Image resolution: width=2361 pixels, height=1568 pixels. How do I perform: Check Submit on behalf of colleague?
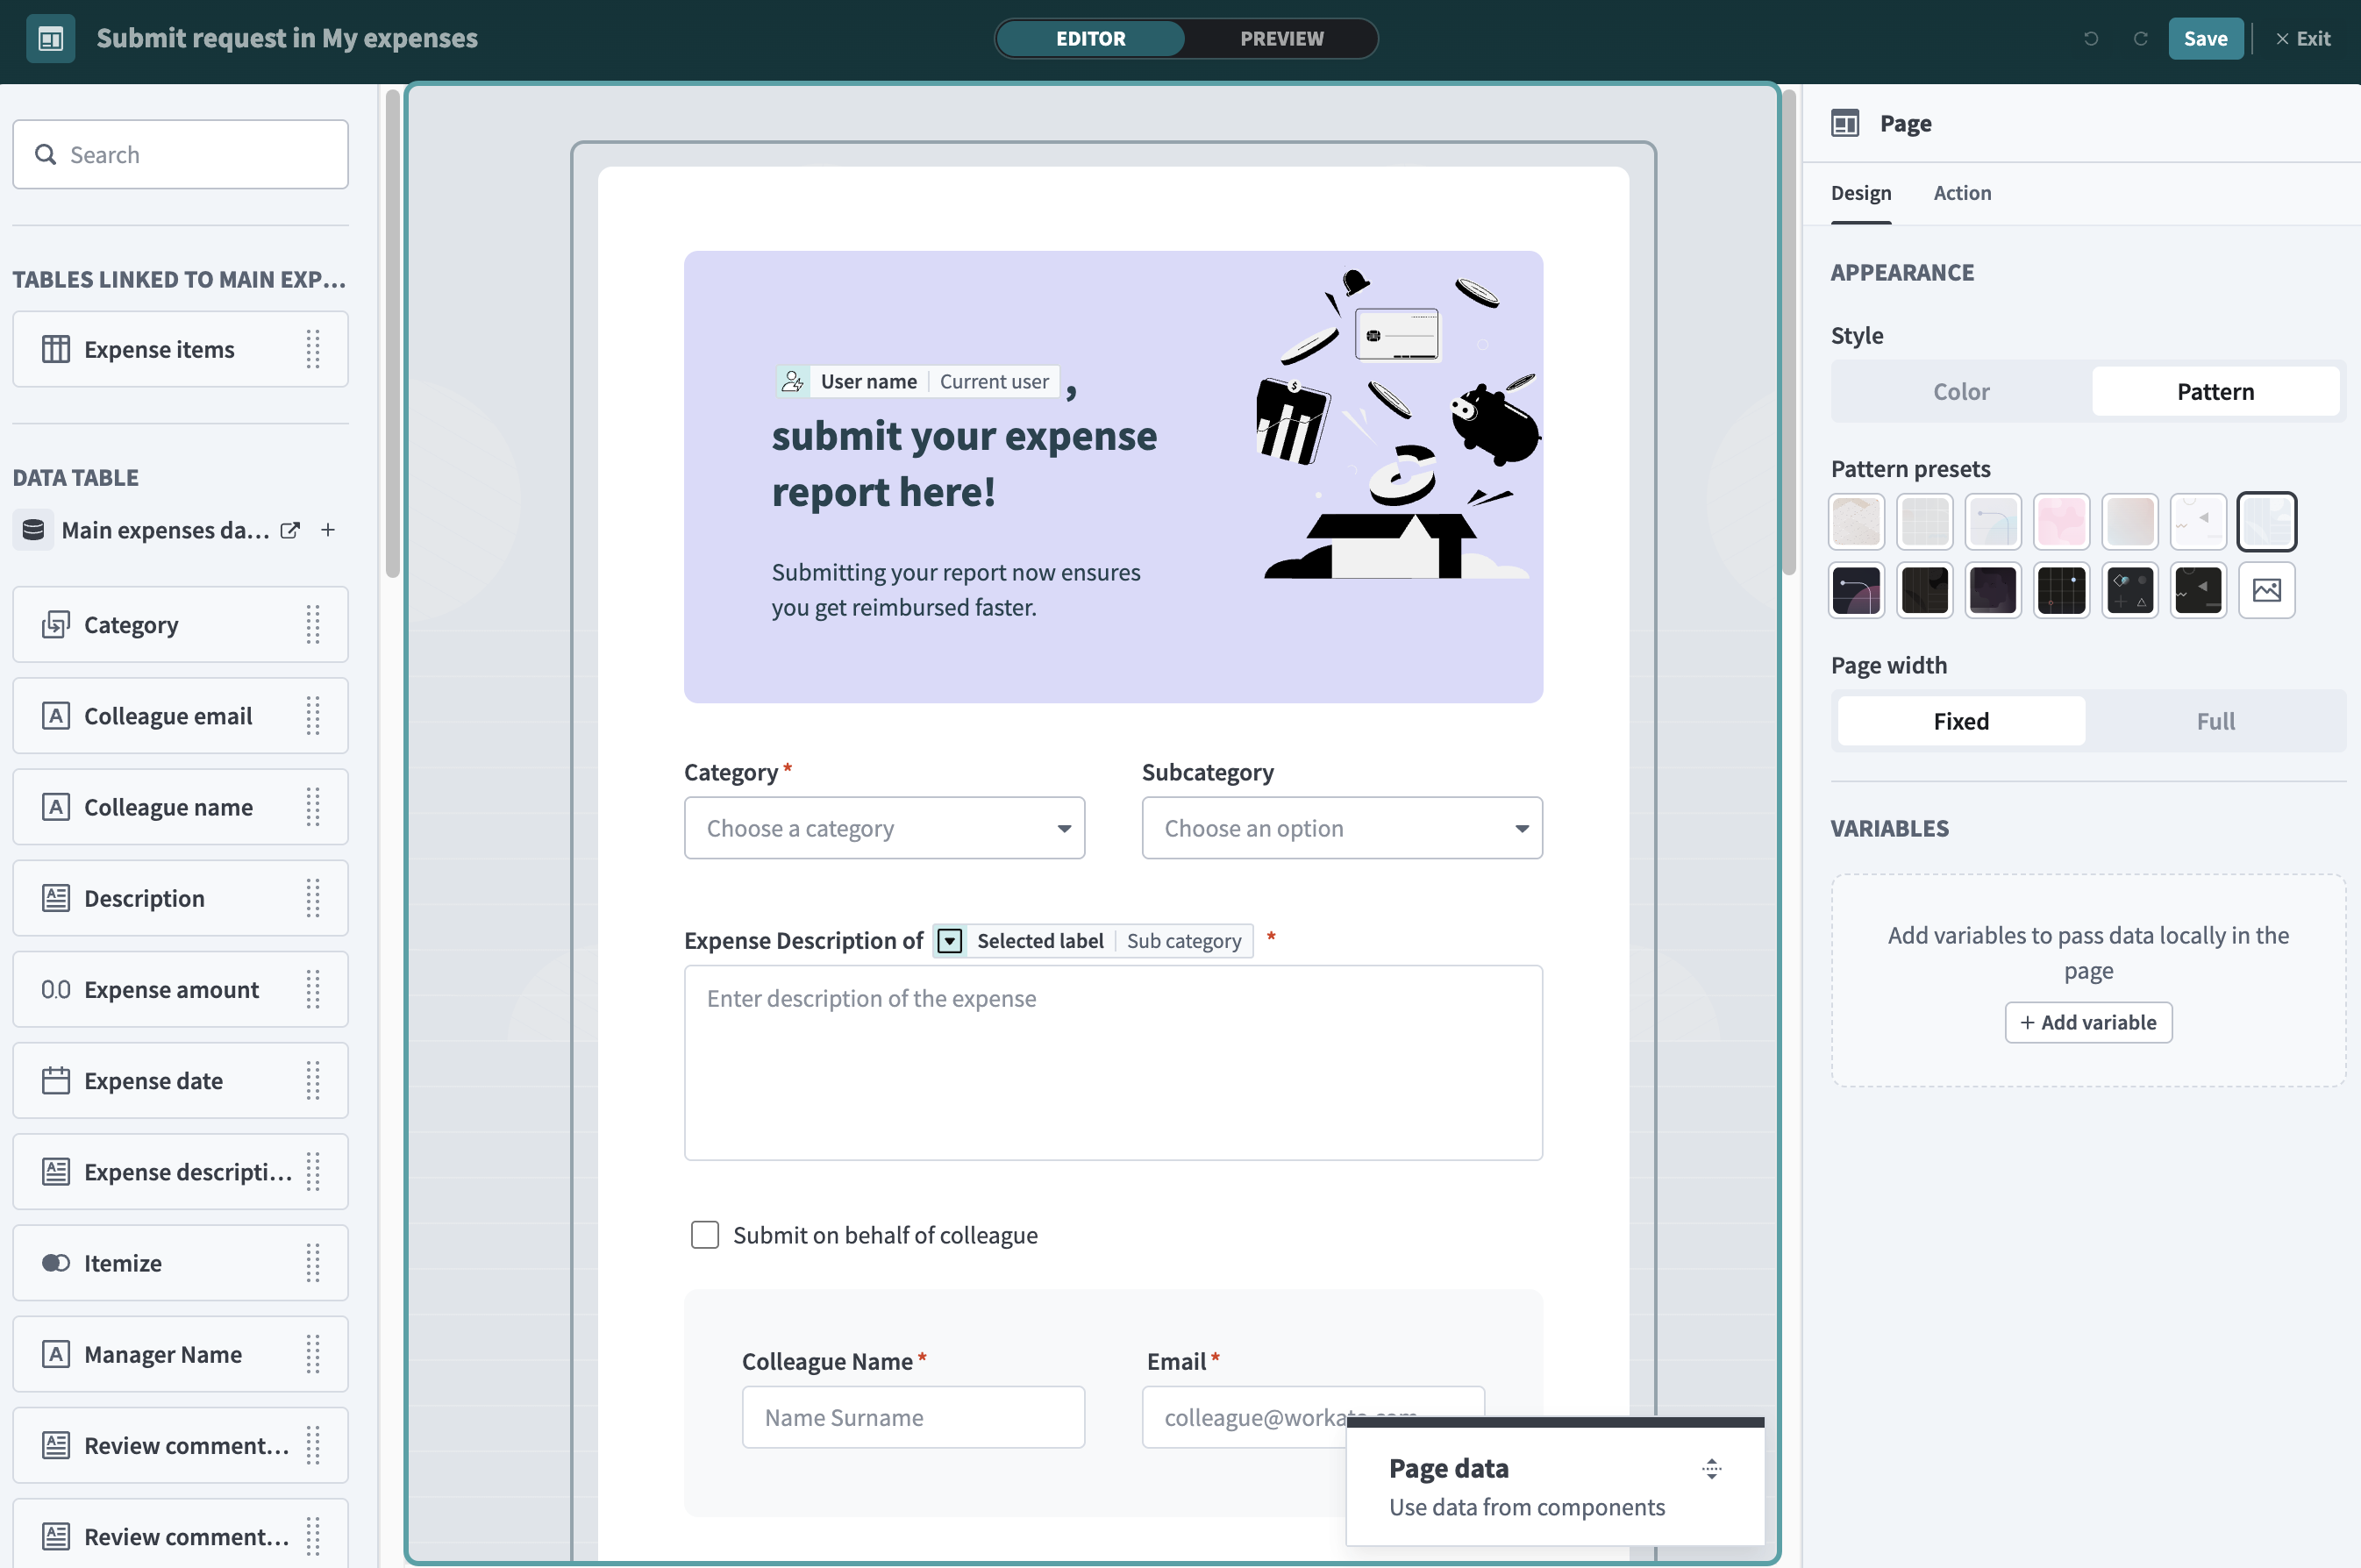point(705,1235)
